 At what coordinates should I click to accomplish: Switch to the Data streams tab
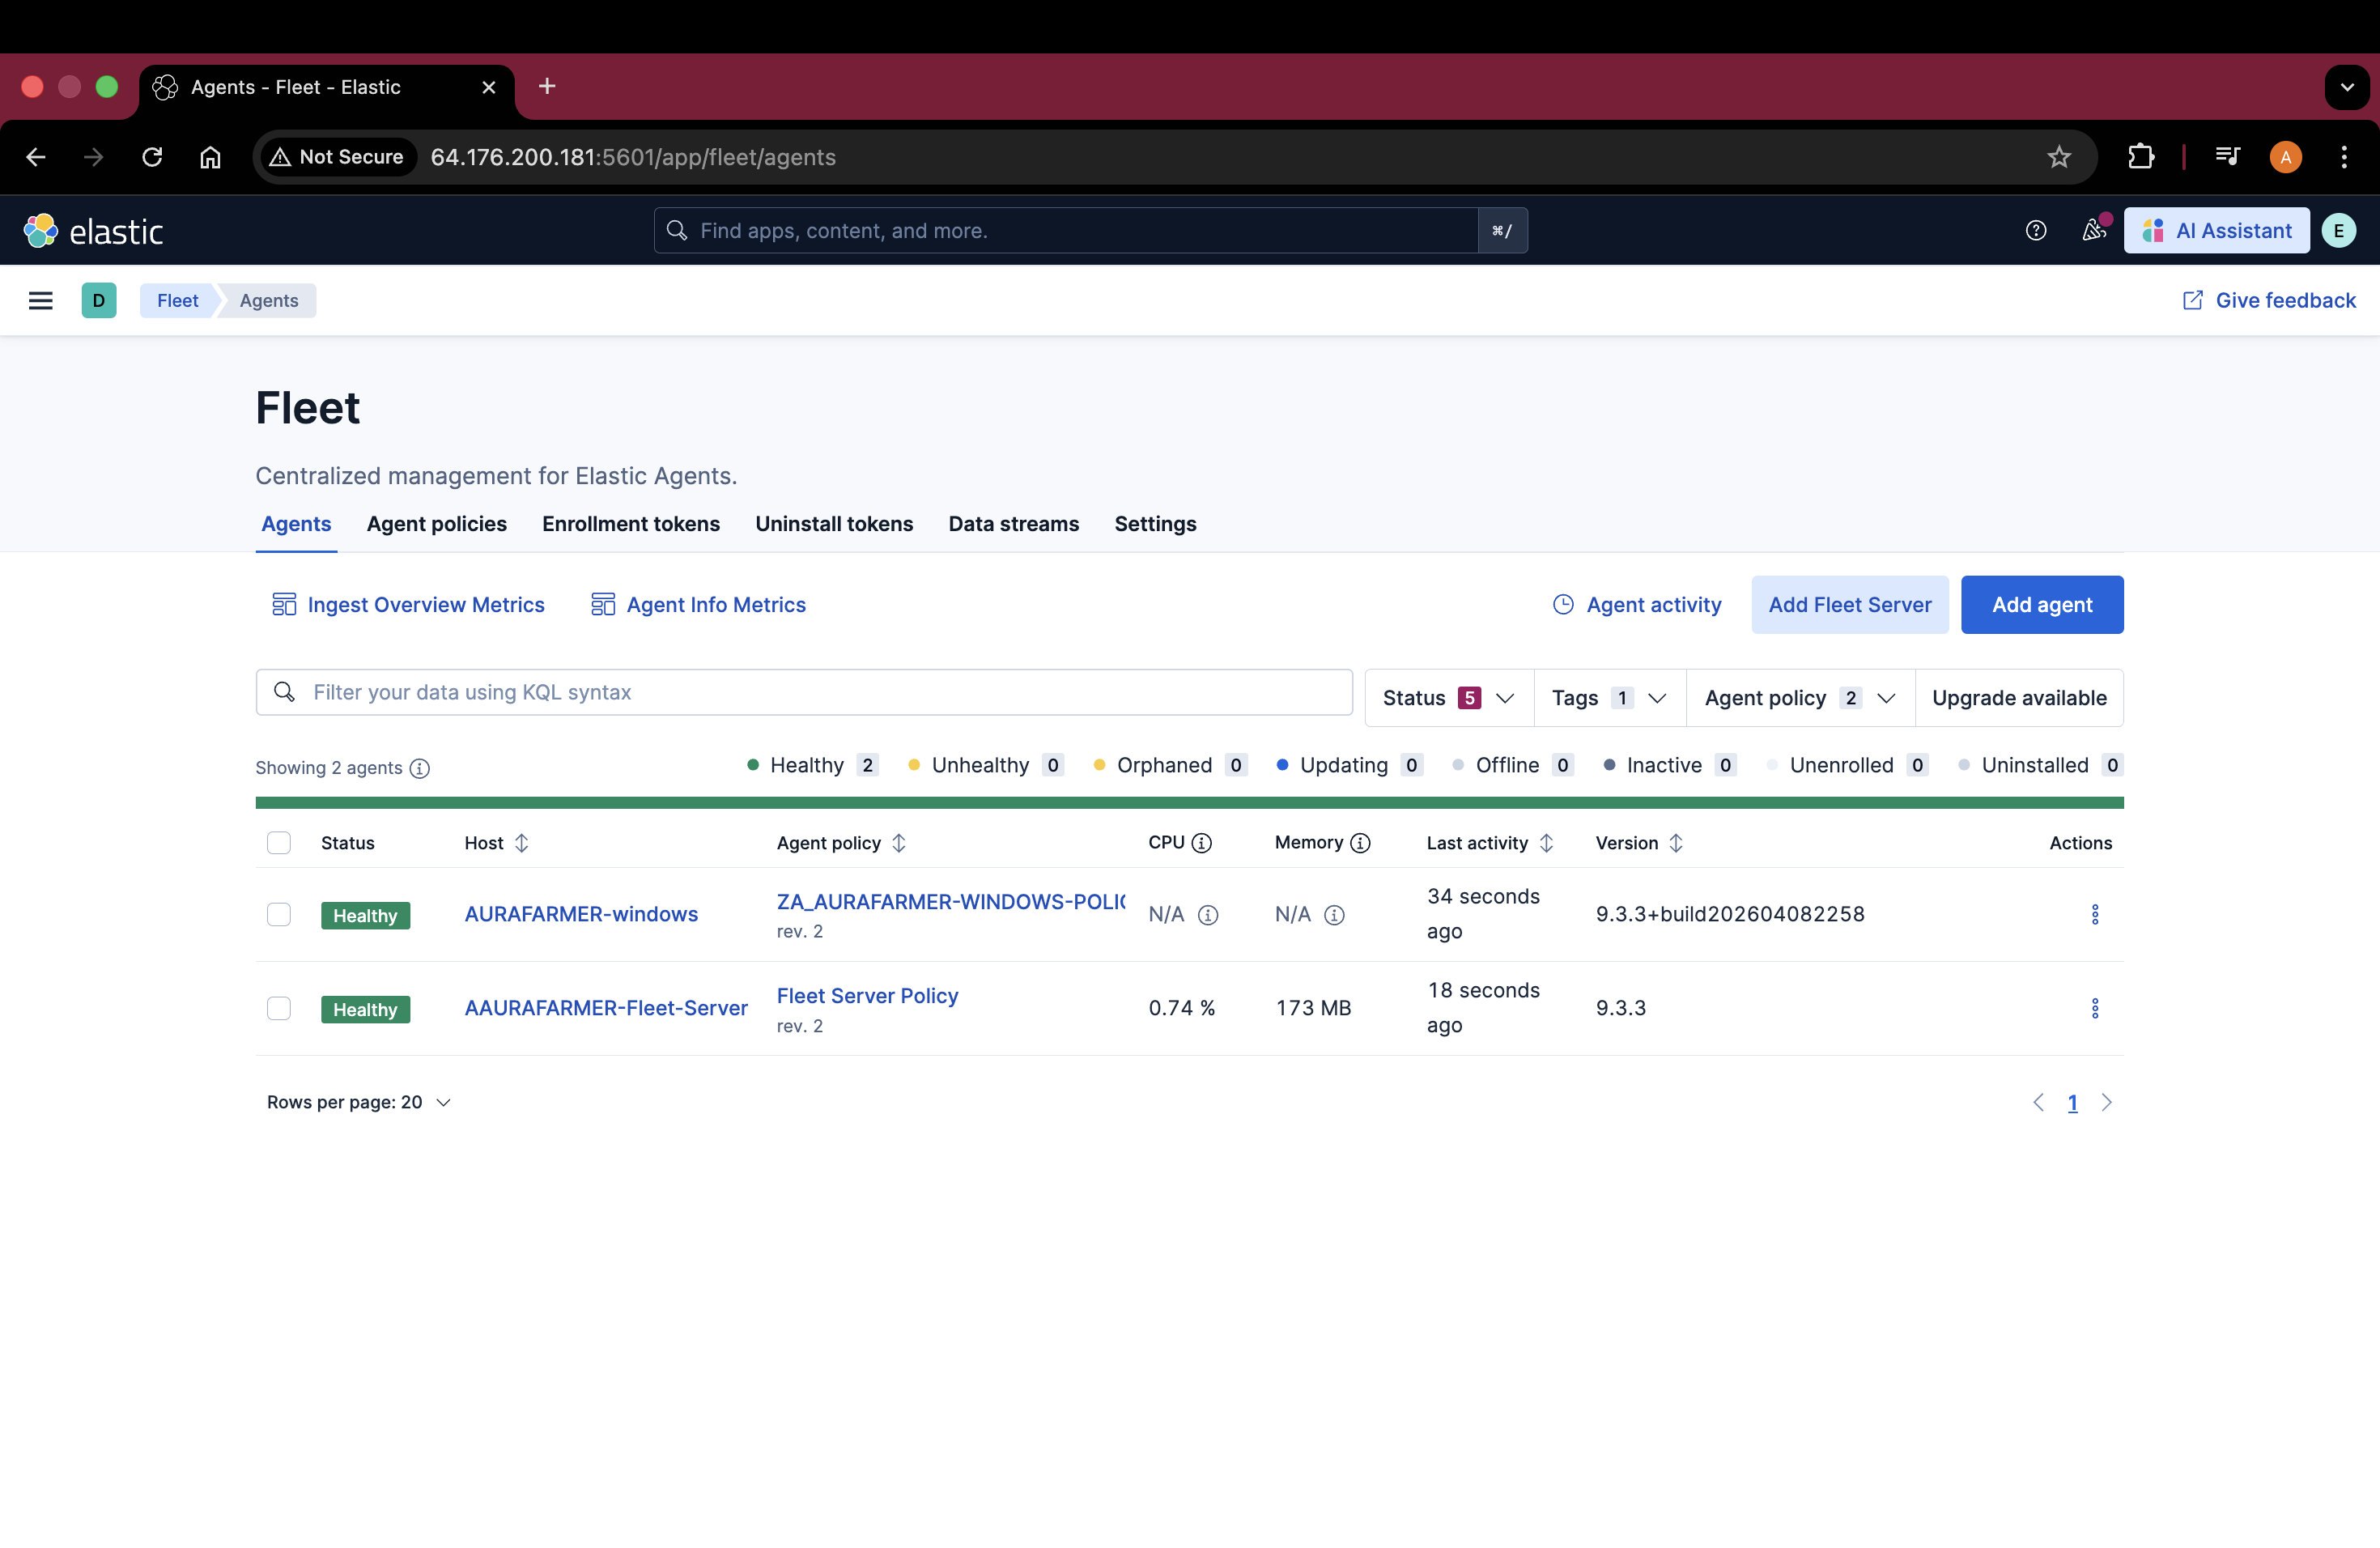pos(1014,524)
